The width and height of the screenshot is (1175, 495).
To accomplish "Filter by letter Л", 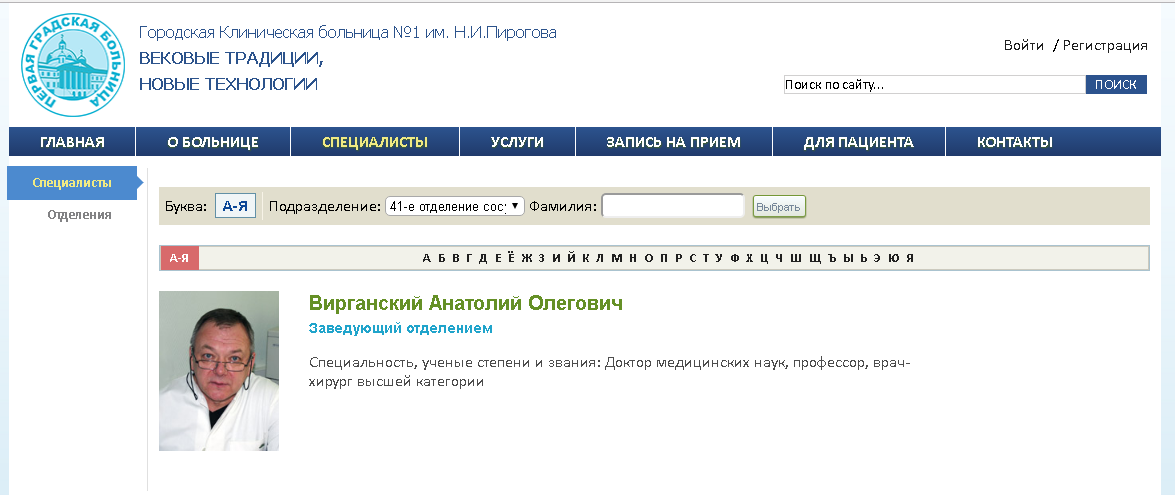I will click(599, 258).
